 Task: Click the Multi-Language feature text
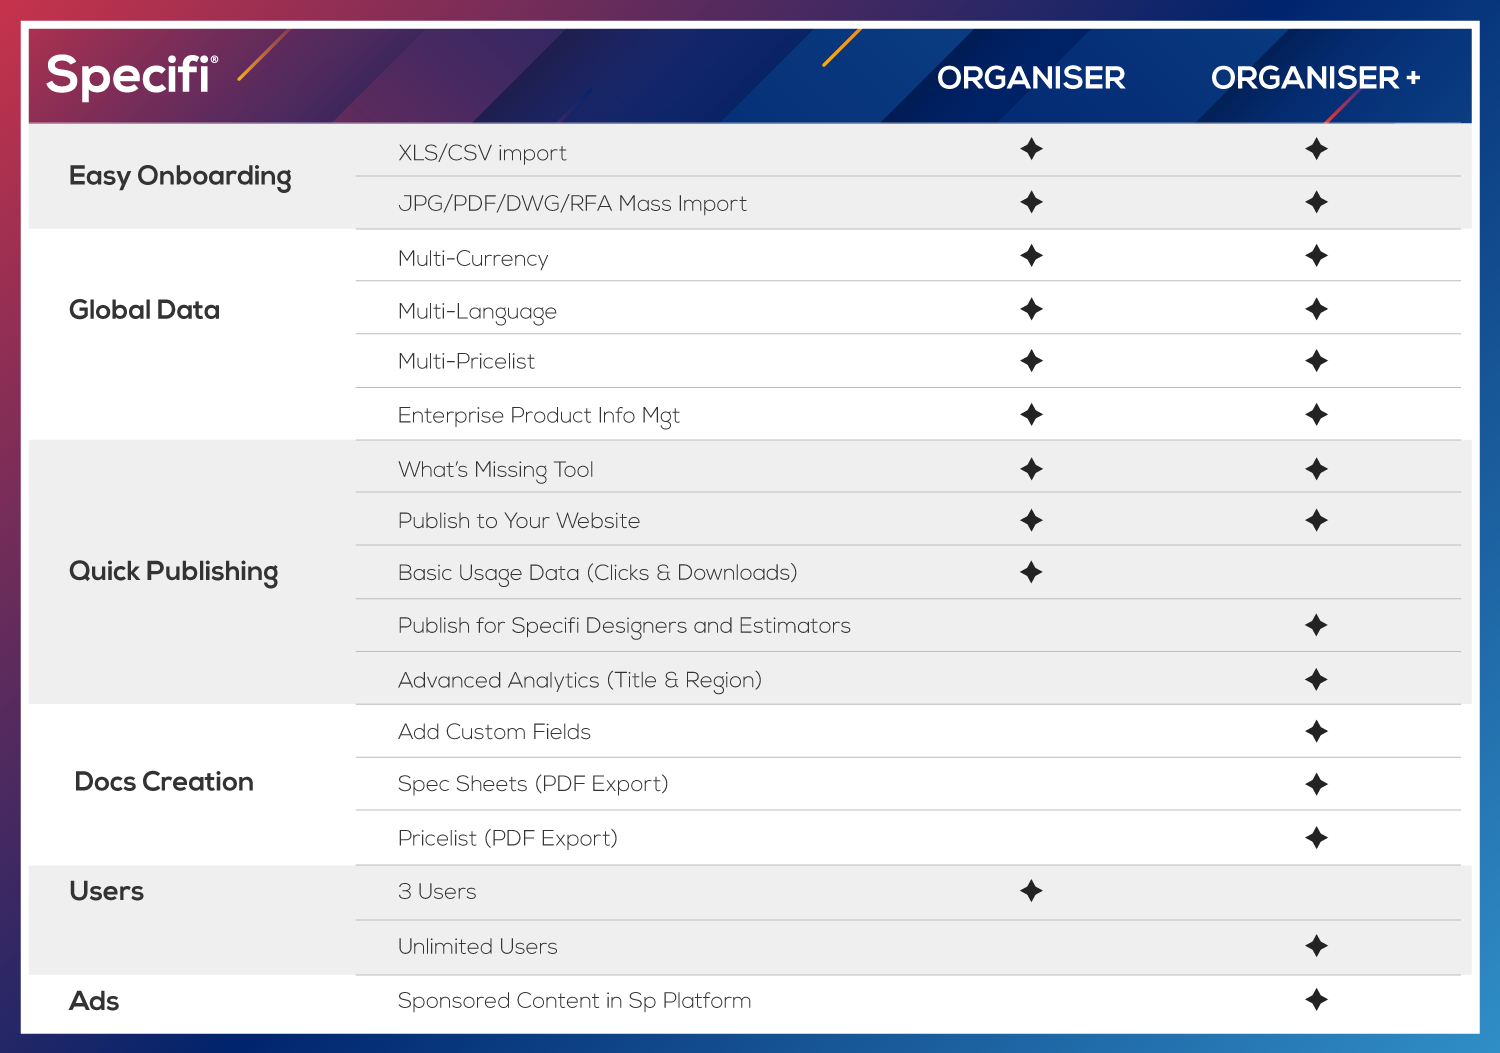477,312
